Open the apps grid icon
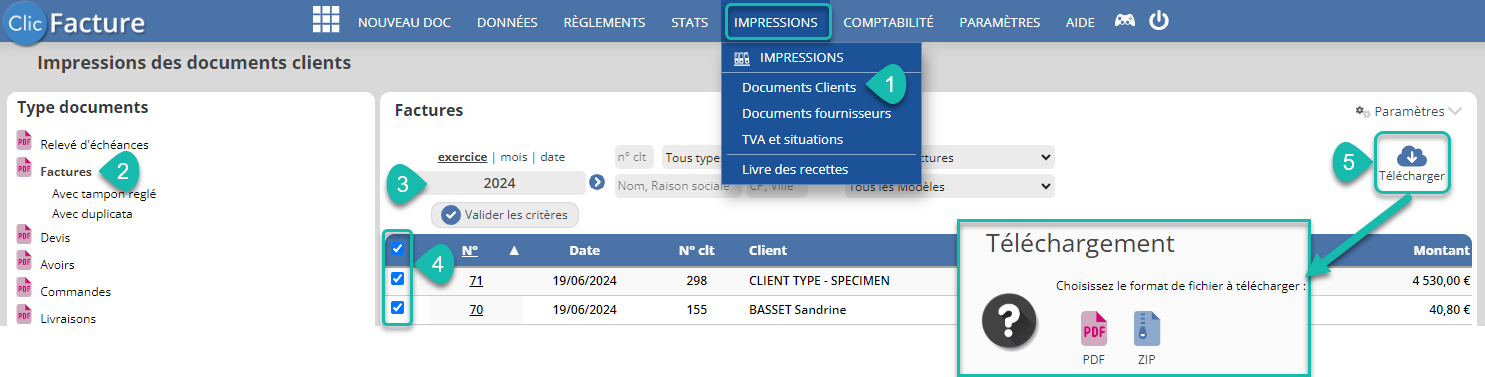Screen dimensions: 1485x377 coord(326,20)
